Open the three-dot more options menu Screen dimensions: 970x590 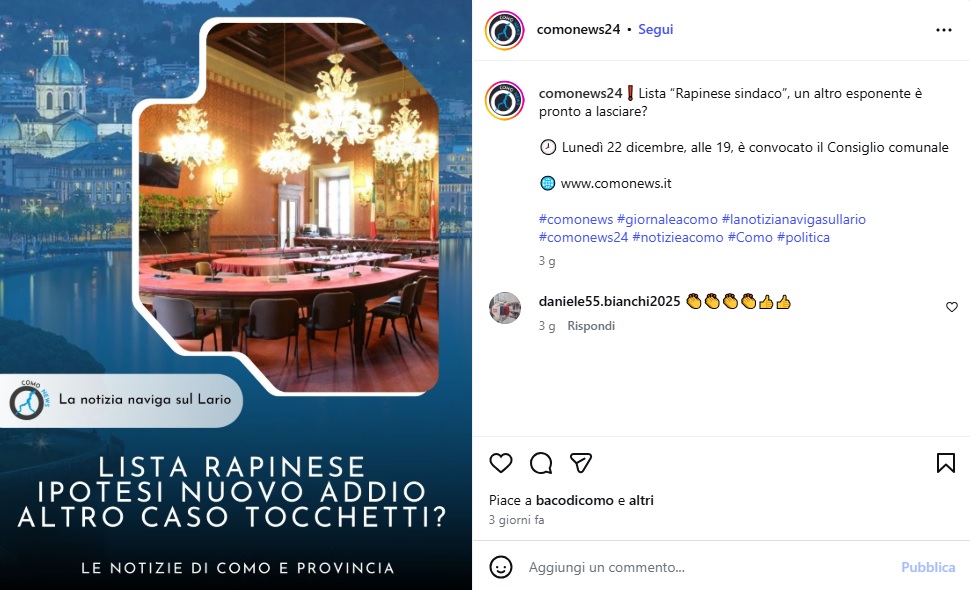[x=943, y=30]
